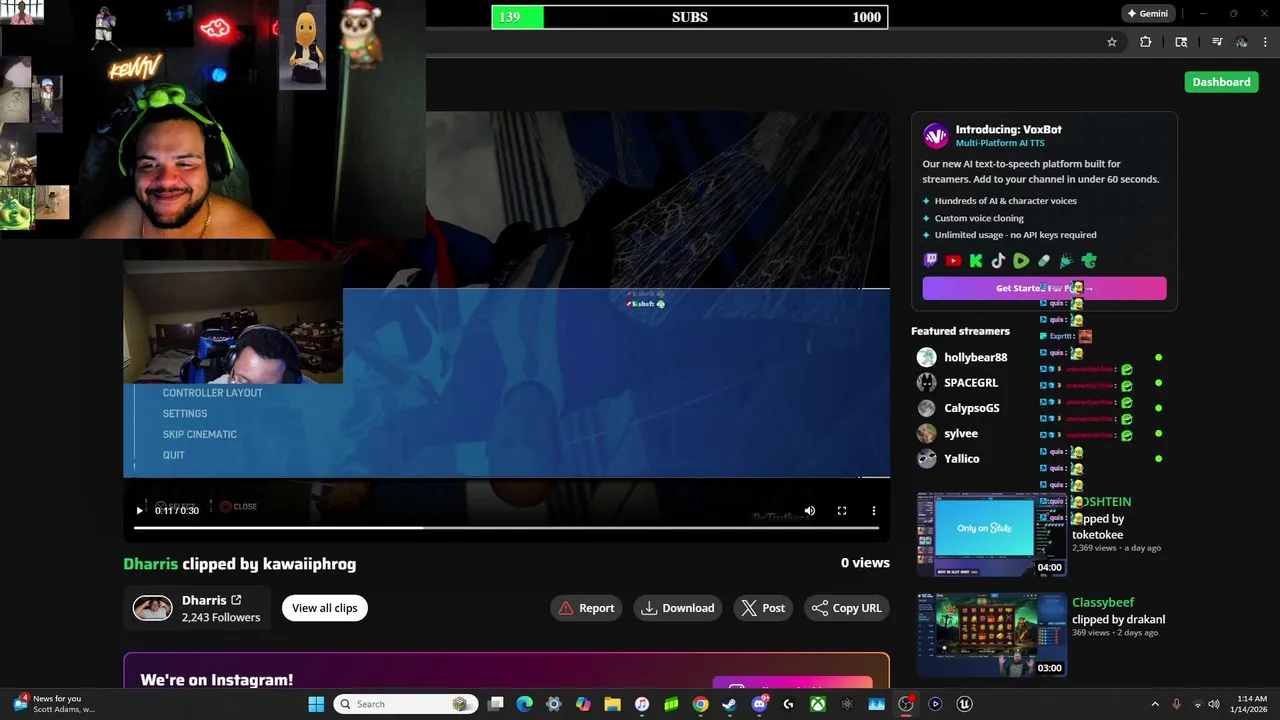Click the Get Started gradient button
This screenshot has height=720, width=1280.
pos(1044,288)
